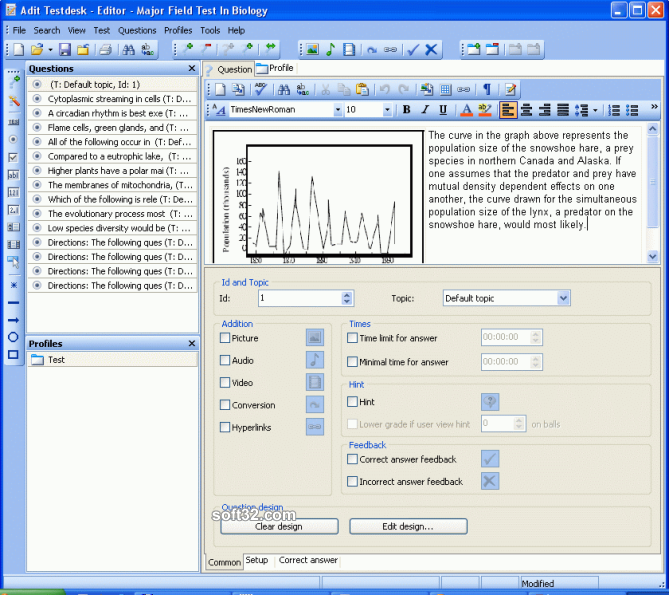Image resolution: width=669 pixels, height=595 pixels.
Task: Open the Open-file dropdown arrow
Action: [x=50, y=49]
